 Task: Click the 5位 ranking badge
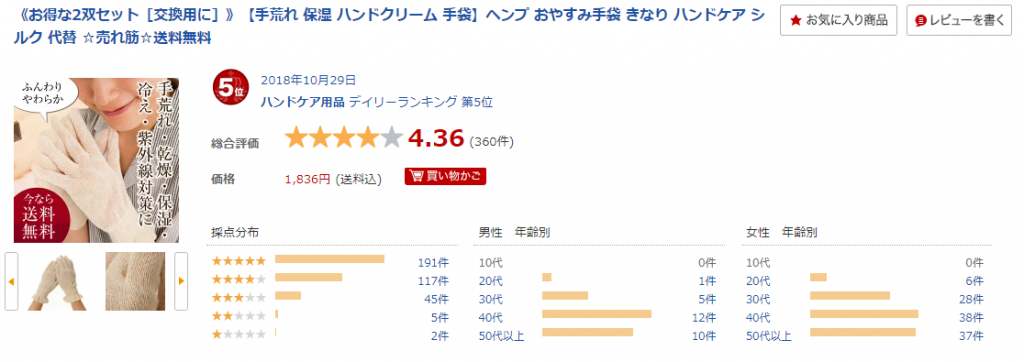tap(229, 88)
